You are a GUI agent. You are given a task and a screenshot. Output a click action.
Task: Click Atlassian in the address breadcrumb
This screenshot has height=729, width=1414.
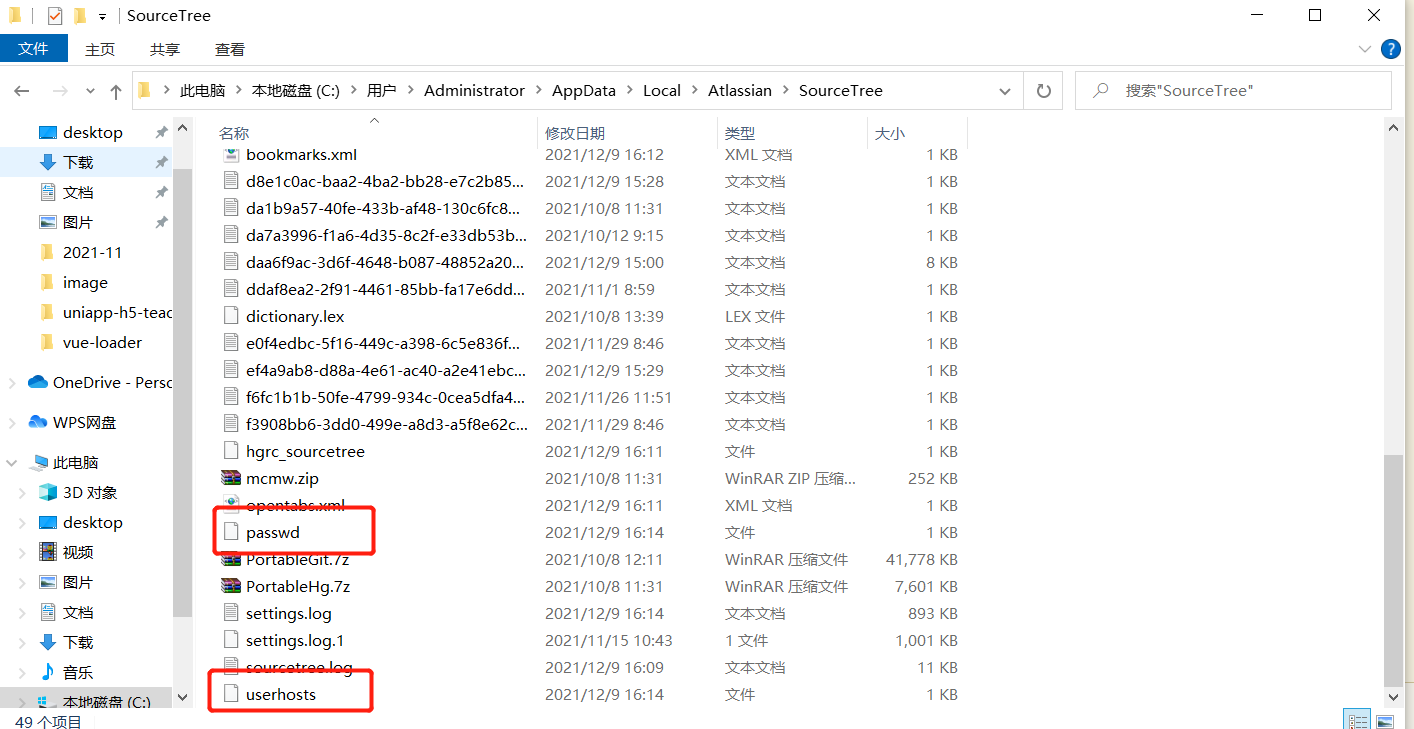(x=740, y=91)
